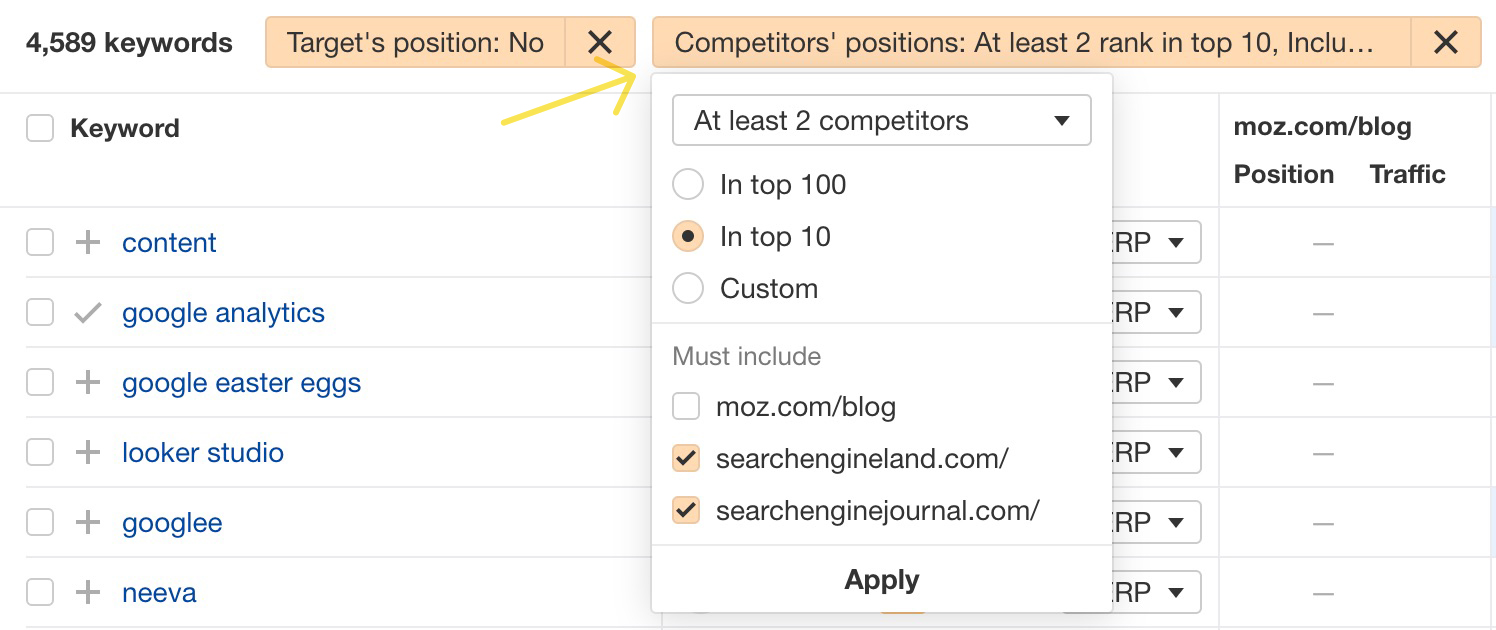Click the plus icon beside "content"
Image resolution: width=1496 pixels, height=630 pixels.
90,242
